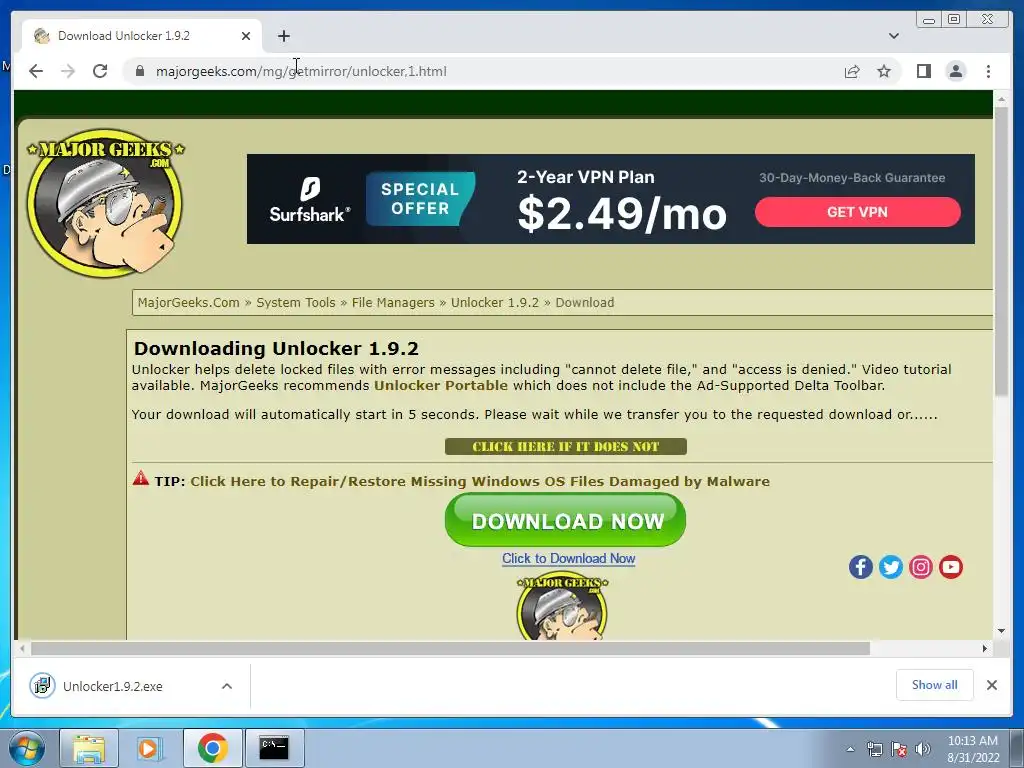Click the vertical scrollbar thumb
1024x768 pixels.
[x=1001, y=251]
